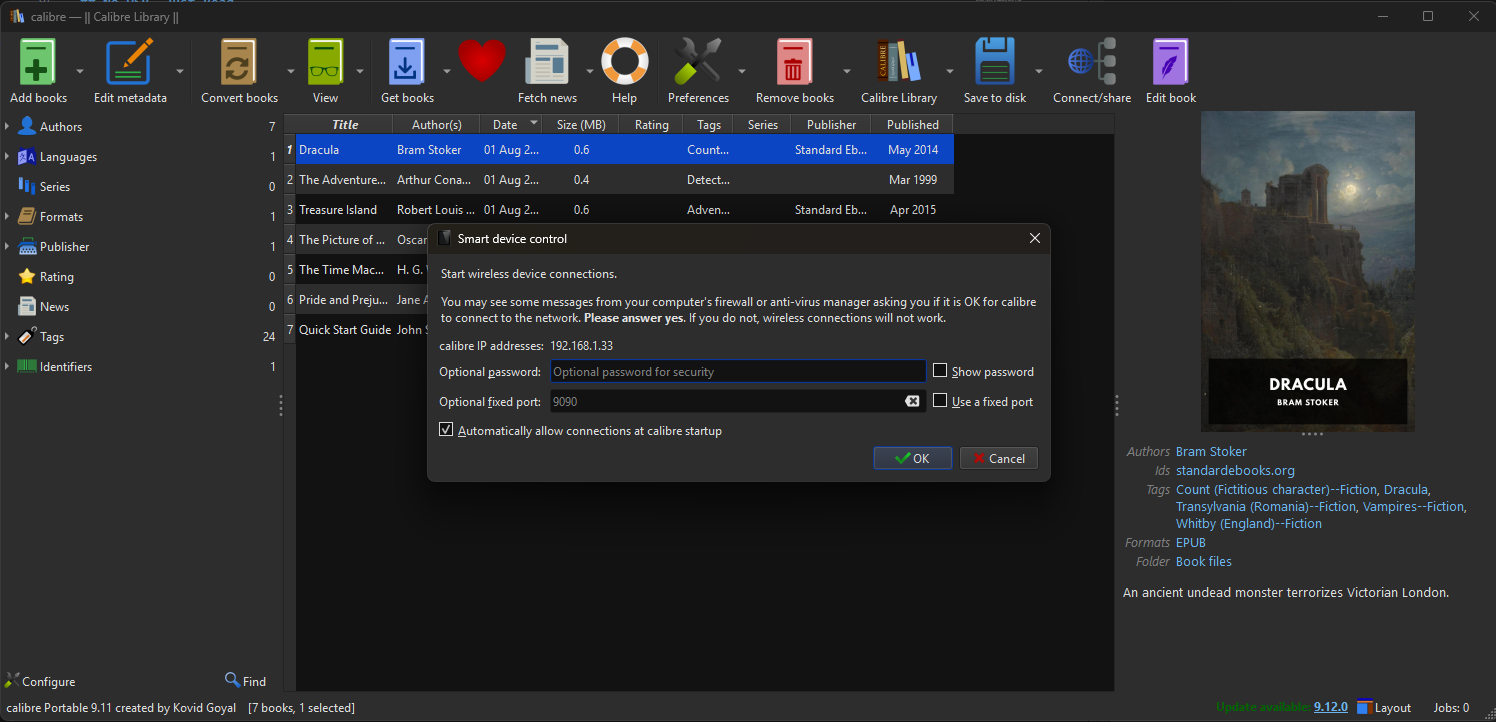Screen dimensions: 1496x722
Task: Expand the Languages category arrow
Action: pyautogui.click(x=7, y=156)
